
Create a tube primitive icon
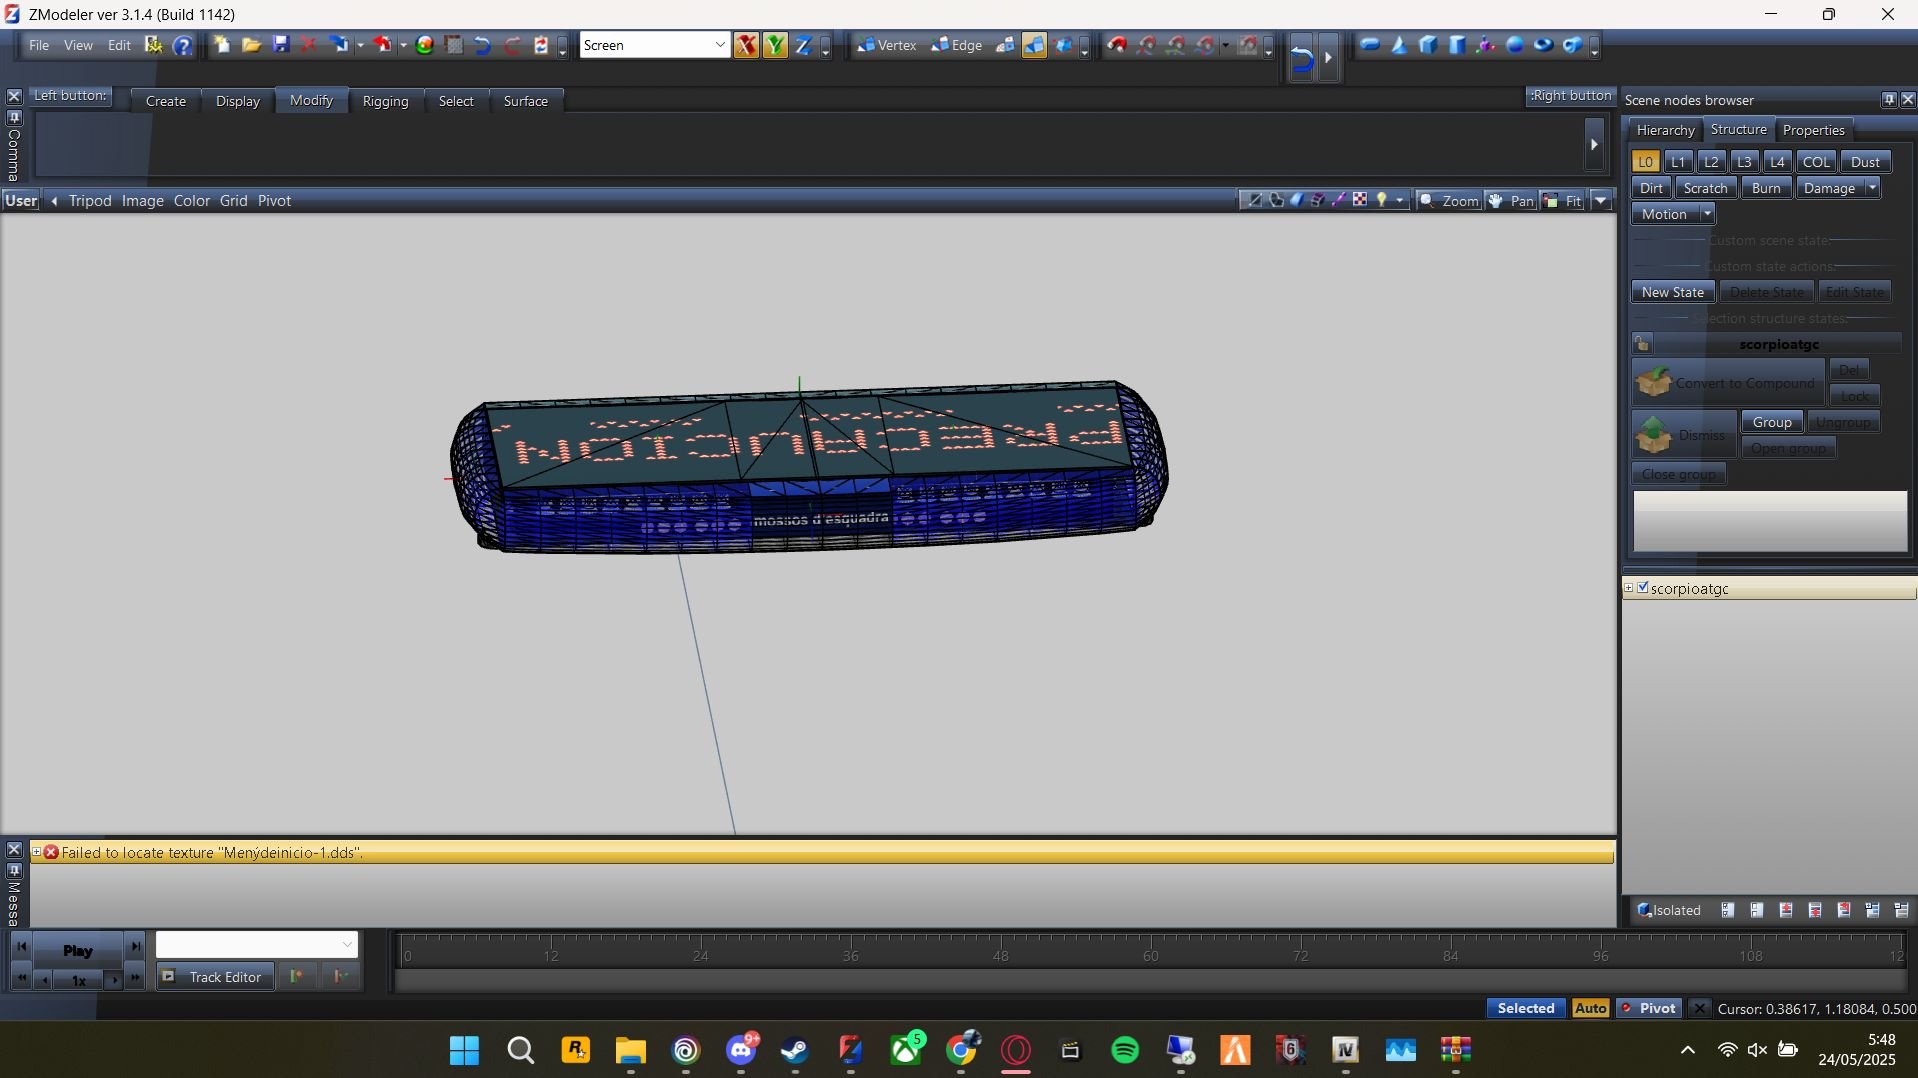(1573, 45)
